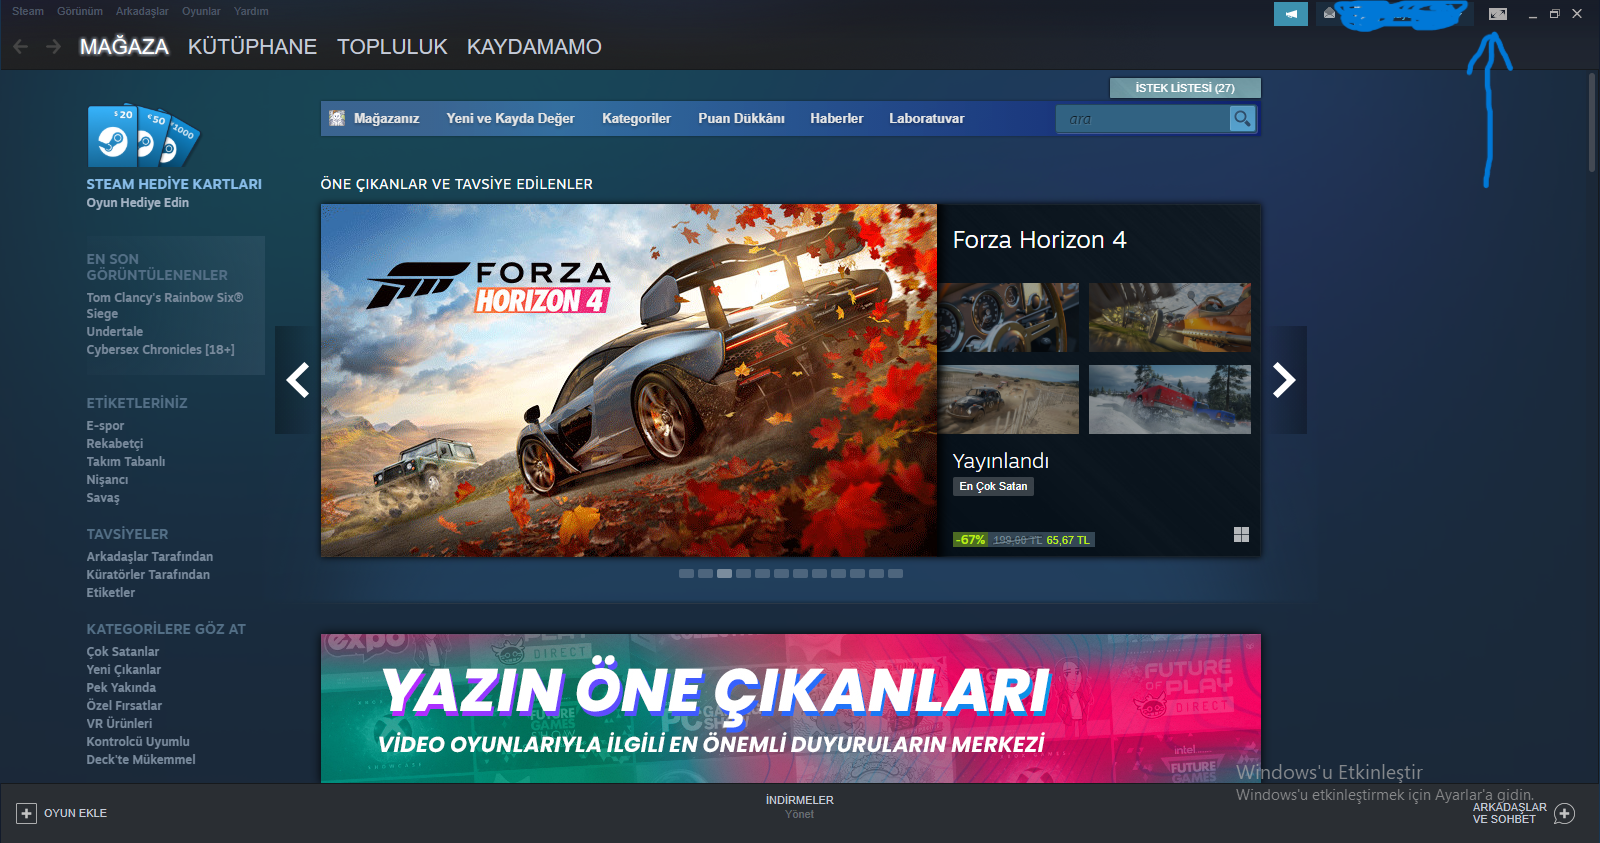The height and width of the screenshot is (843, 1600).
Task: Open ARKADAŞLAR VE SOHBET panel
Action: (1510, 813)
